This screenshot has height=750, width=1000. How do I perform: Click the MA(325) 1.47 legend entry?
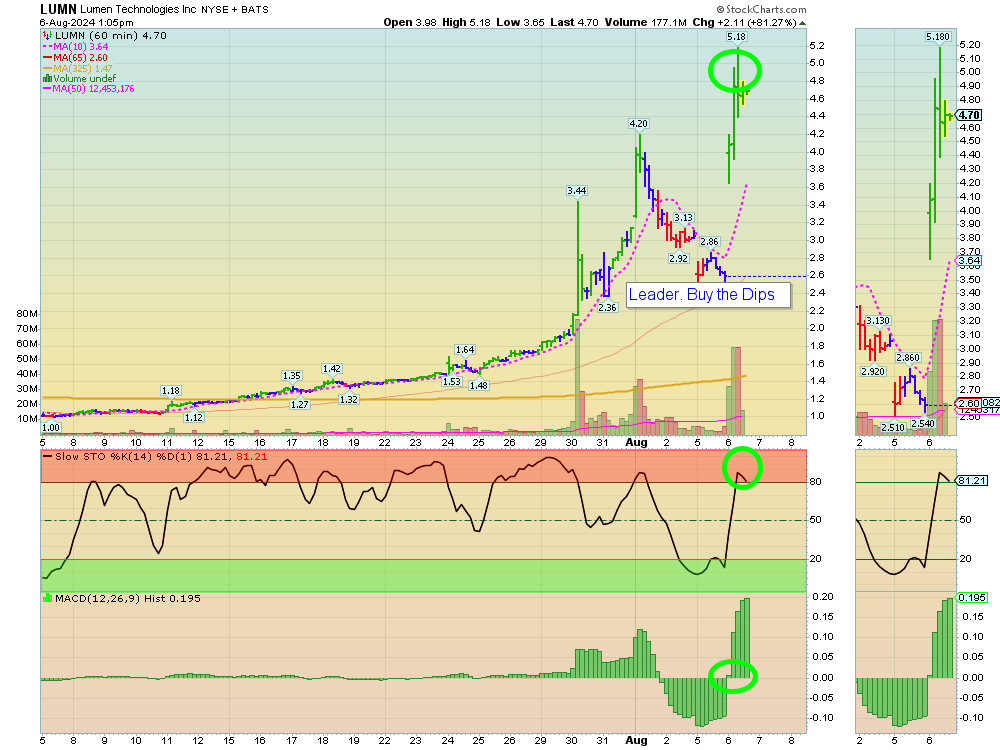click(x=78, y=68)
